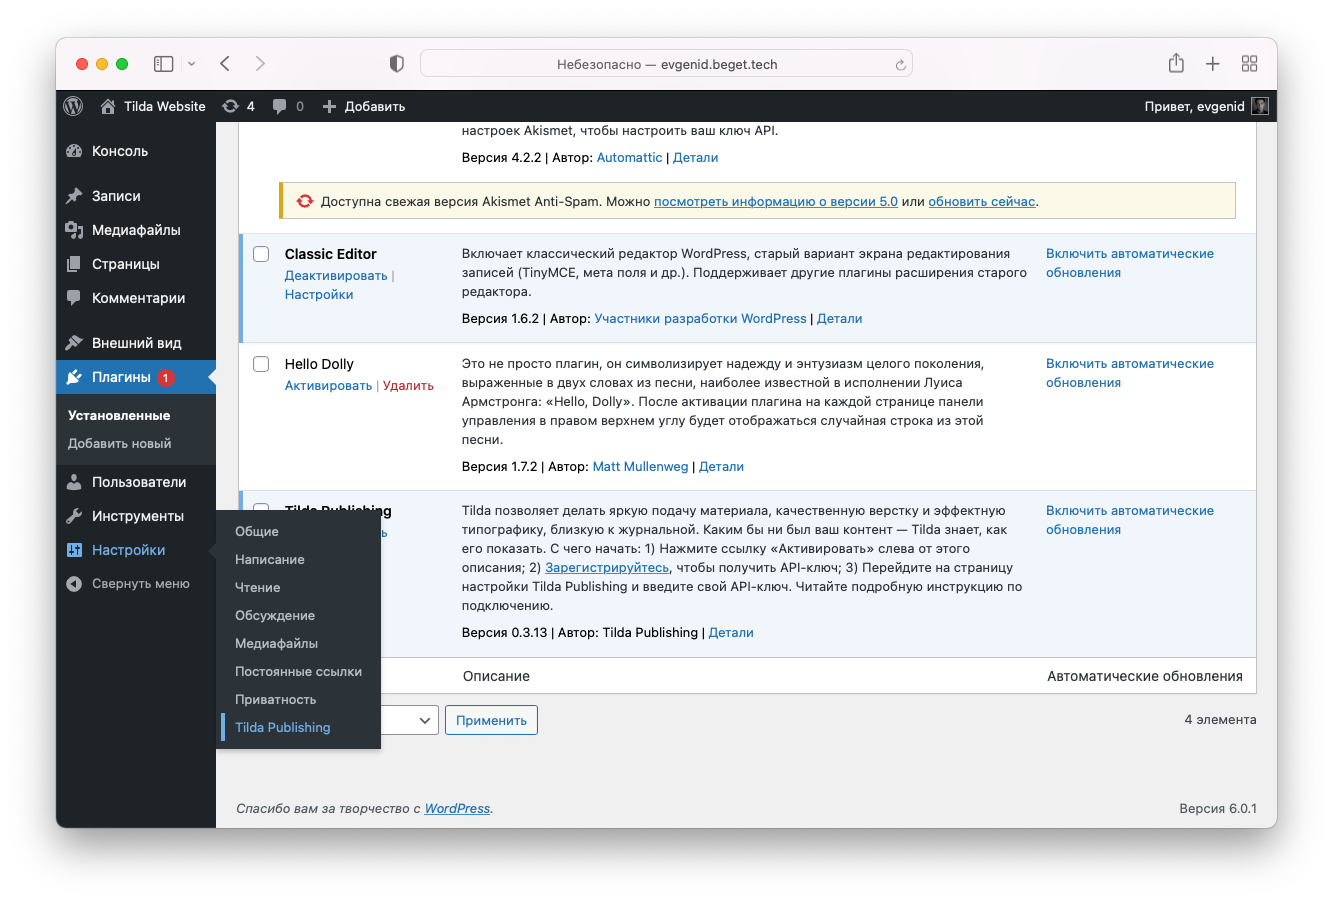Click the Привет, evgenid greeting
The width and height of the screenshot is (1333, 902).
click(x=1195, y=106)
